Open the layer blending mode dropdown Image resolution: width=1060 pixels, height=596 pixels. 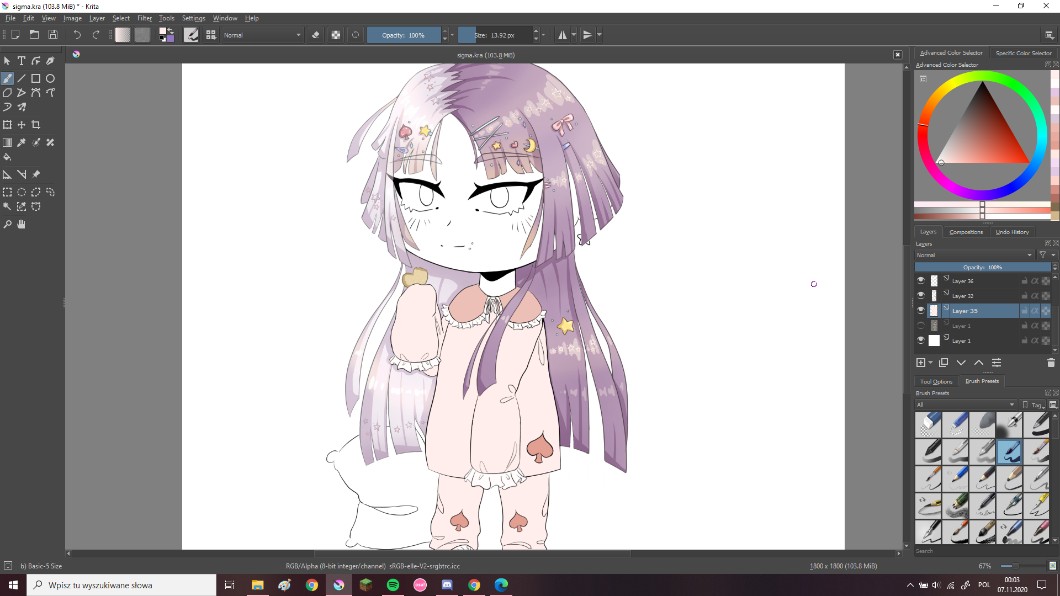coord(973,255)
